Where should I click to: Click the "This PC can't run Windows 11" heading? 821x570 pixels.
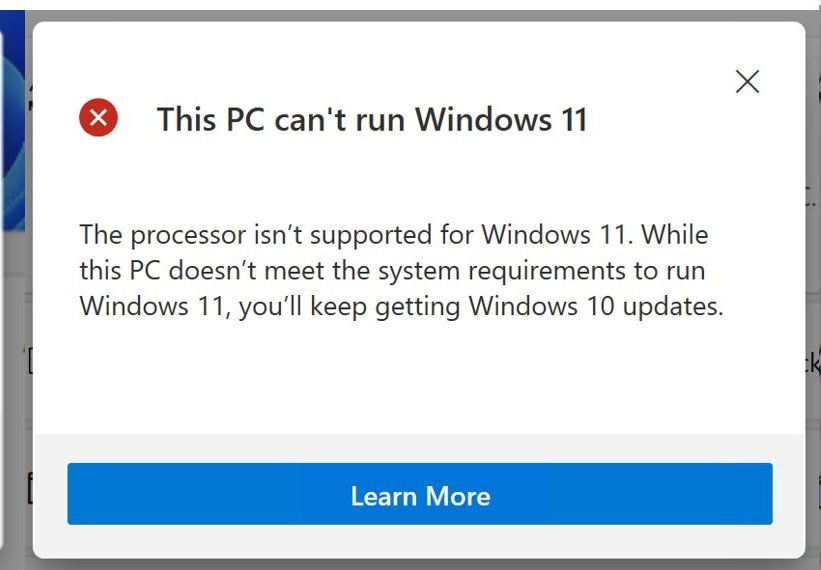click(x=371, y=120)
